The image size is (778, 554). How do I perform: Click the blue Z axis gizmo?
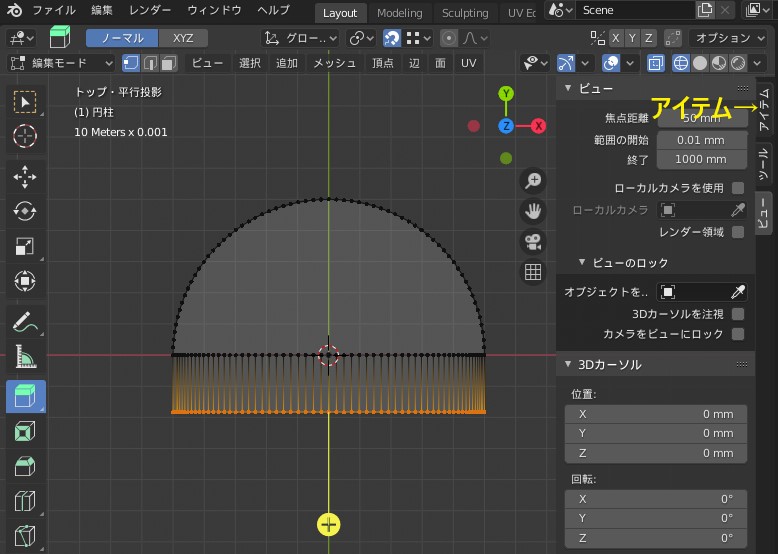pos(506,126)
